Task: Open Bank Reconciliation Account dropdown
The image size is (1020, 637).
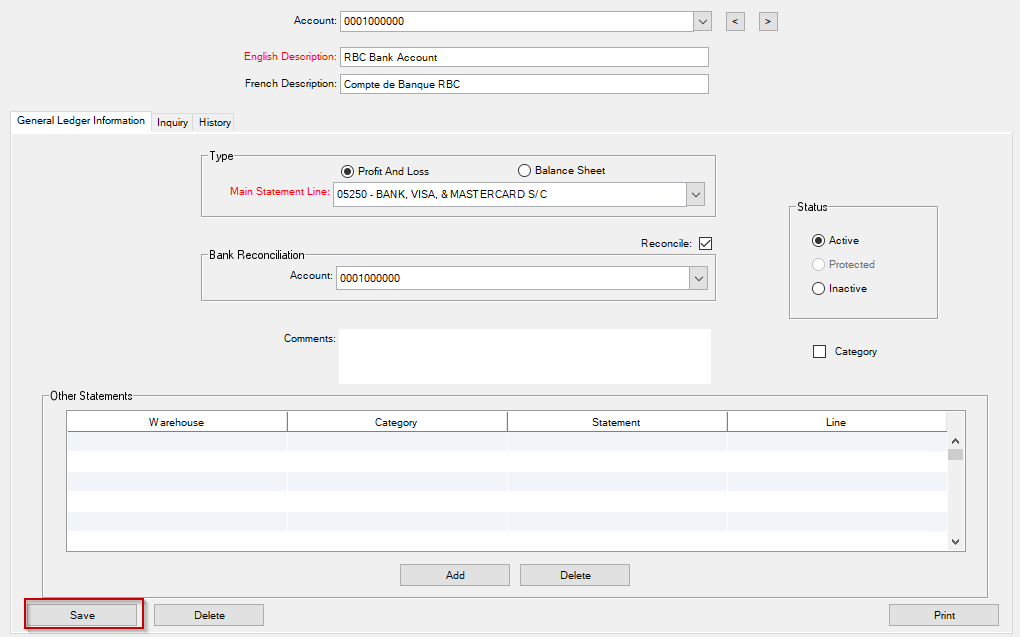Action: point(699,278)
